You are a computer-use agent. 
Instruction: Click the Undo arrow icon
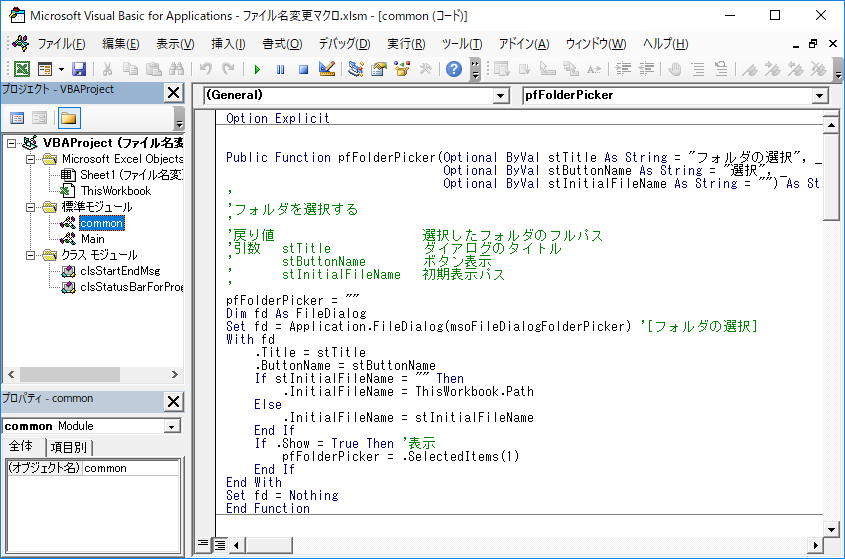click(205, 69)
